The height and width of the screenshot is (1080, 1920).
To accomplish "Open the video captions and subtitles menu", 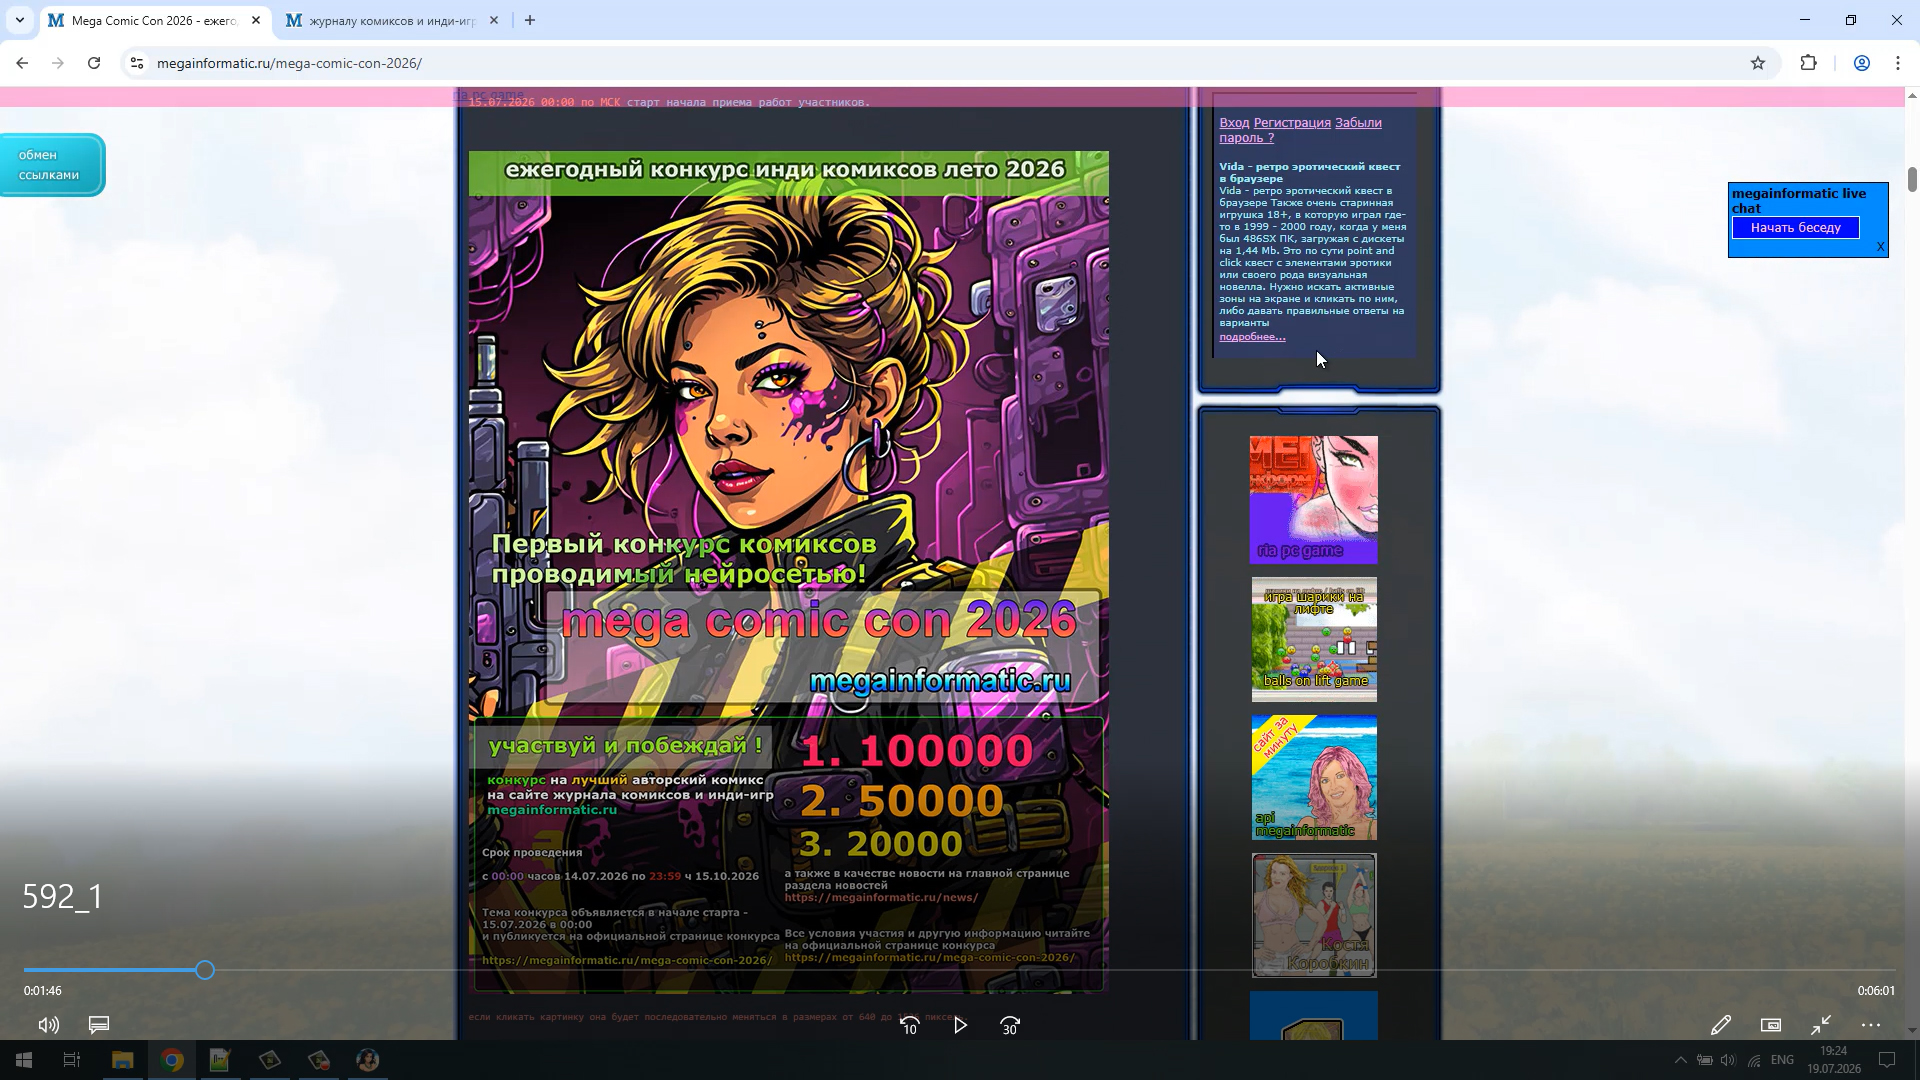I will (x=99, y=1025).
